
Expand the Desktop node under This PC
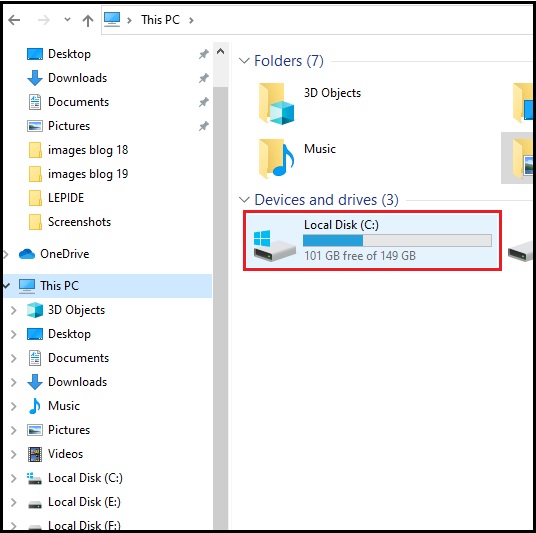point(14,334)
